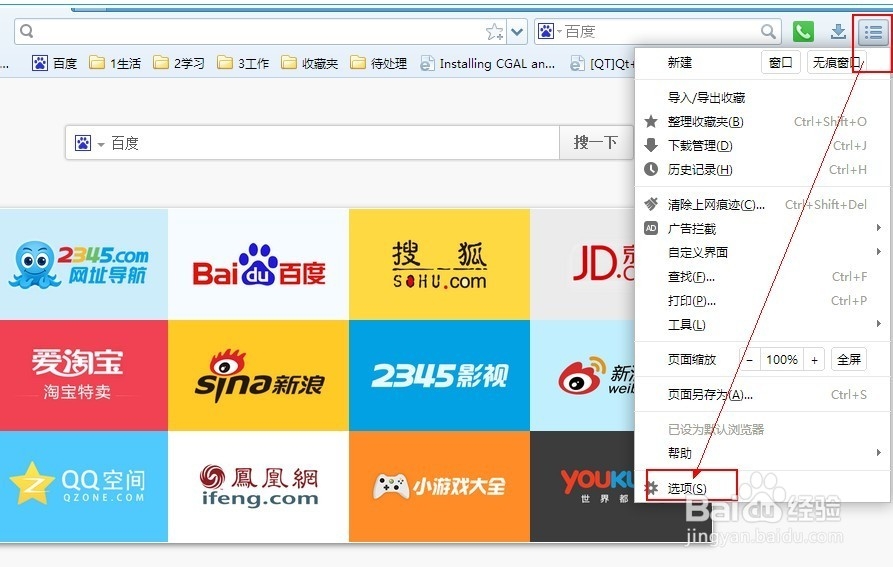Click the magnifier in Baidu toolbar search

coord(768,32)
